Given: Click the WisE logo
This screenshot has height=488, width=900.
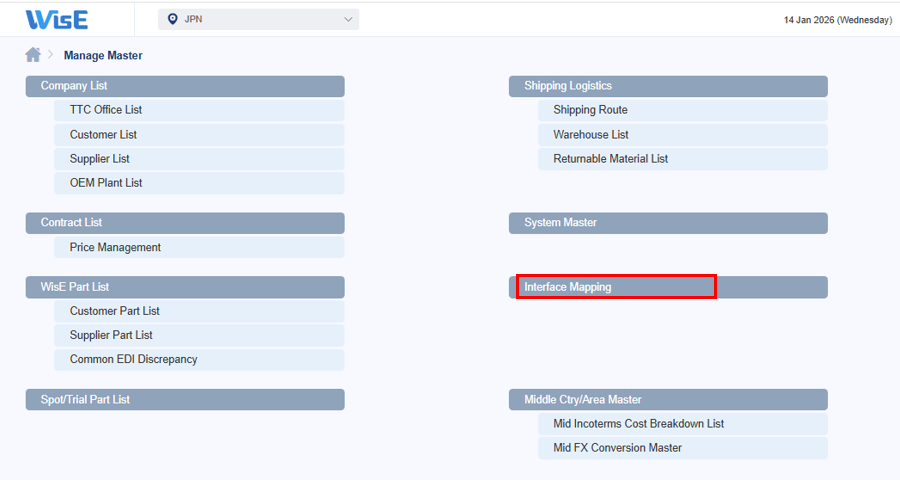Looking at the screenshot, I should click(57, 20).
